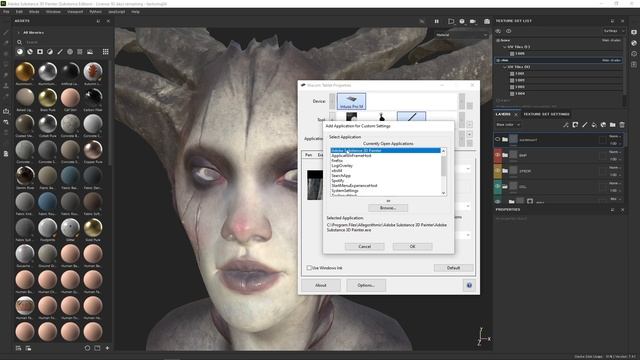The height and width of the screenshot is (360, 640).
Task: Select the Intuos Pro M device icon
Action: tap(351, 101)
